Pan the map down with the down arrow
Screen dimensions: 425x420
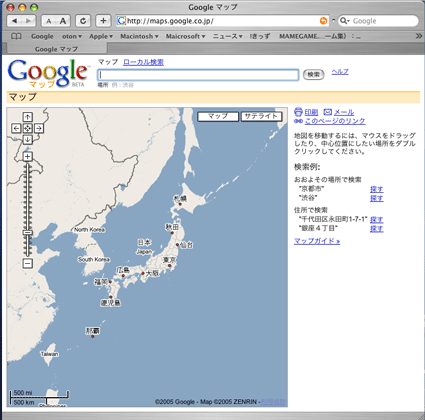click(x=28, y=139)
